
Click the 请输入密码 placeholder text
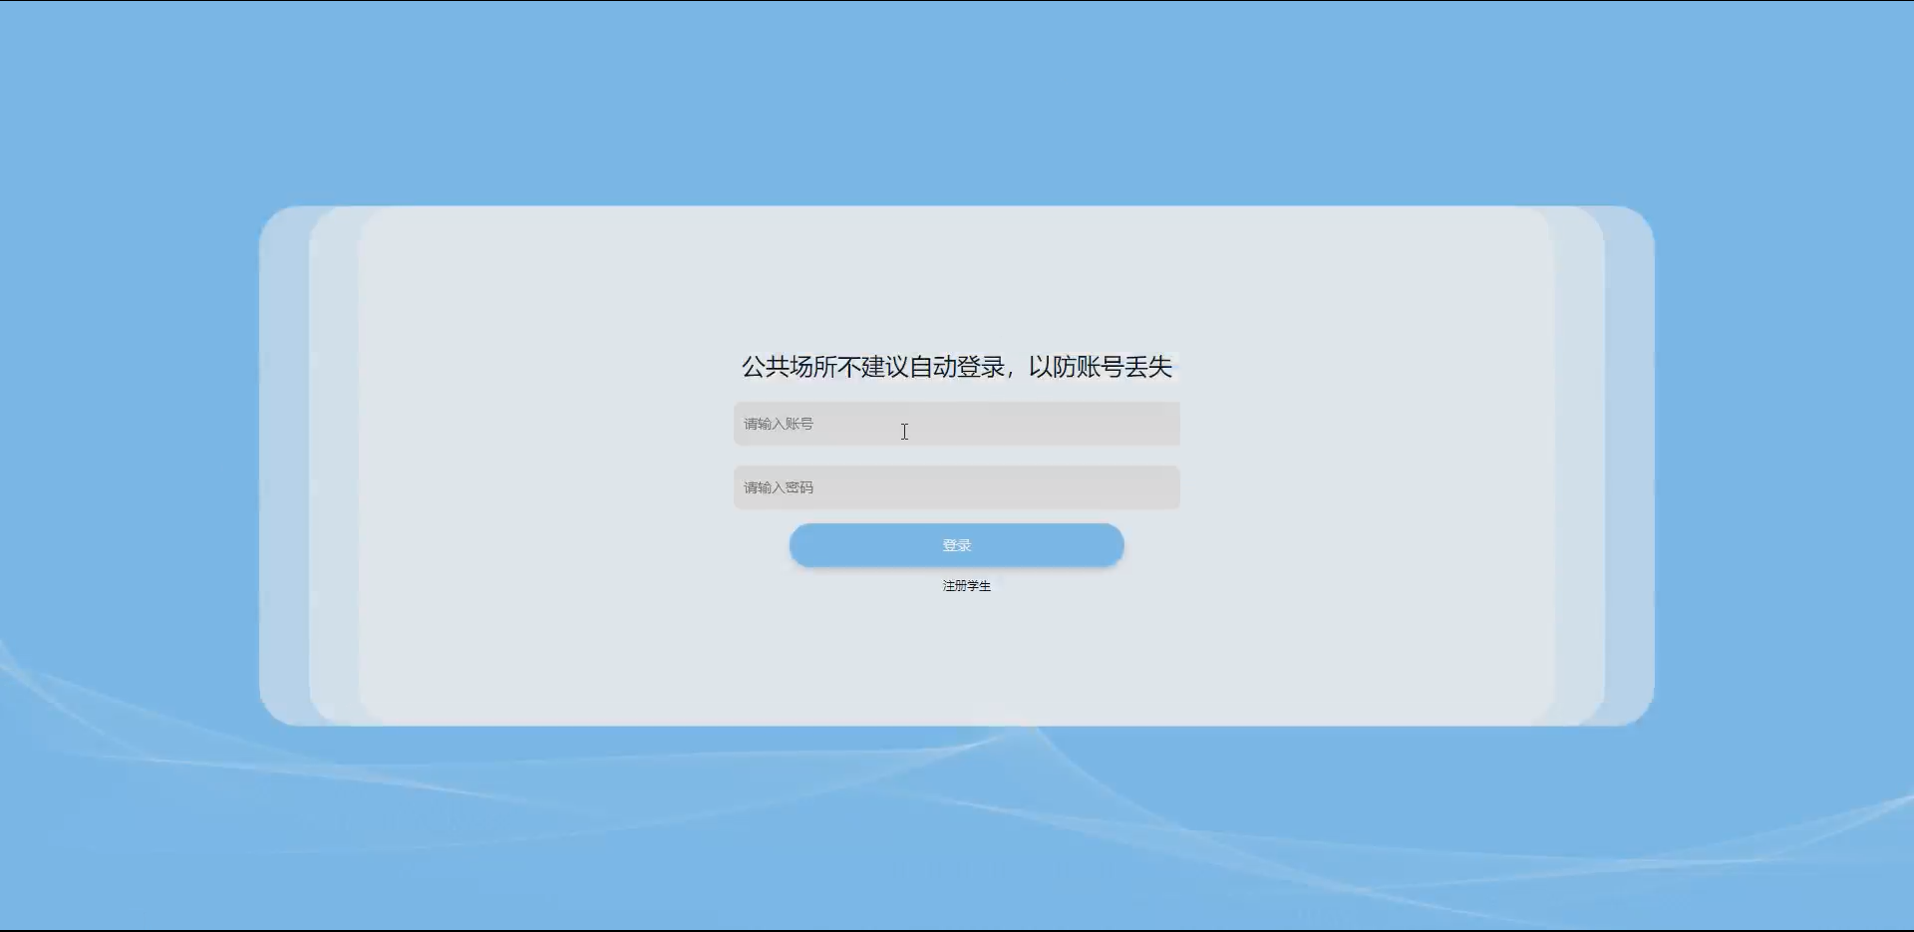point(778,488)
